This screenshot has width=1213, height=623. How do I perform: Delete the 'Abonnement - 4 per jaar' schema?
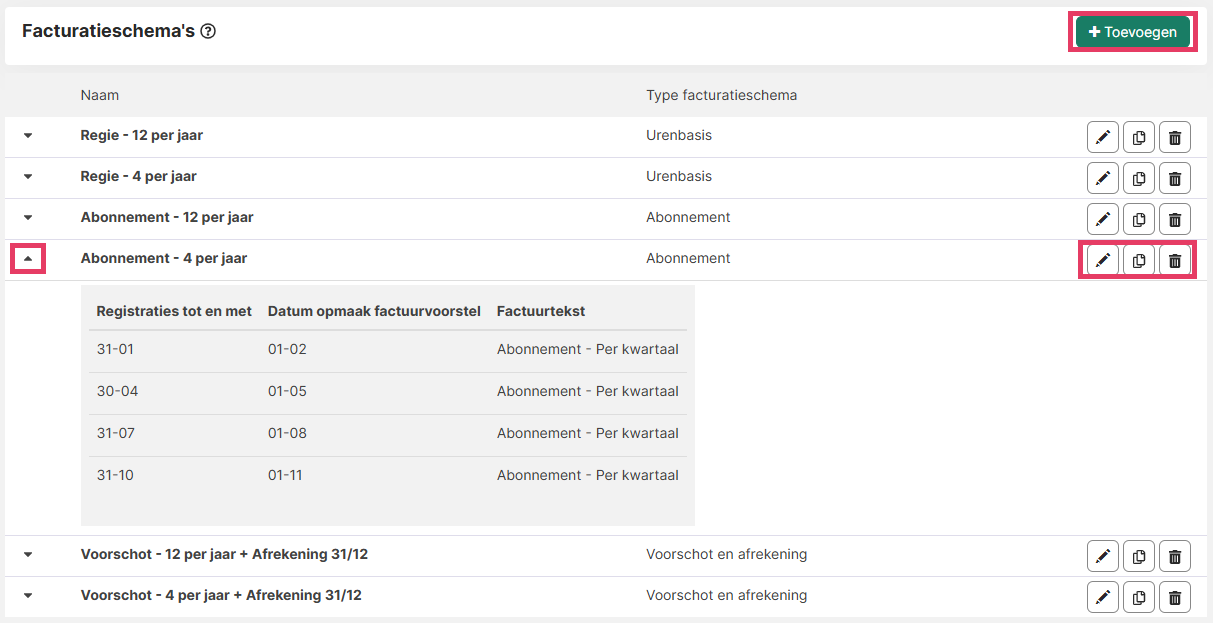1175,260
